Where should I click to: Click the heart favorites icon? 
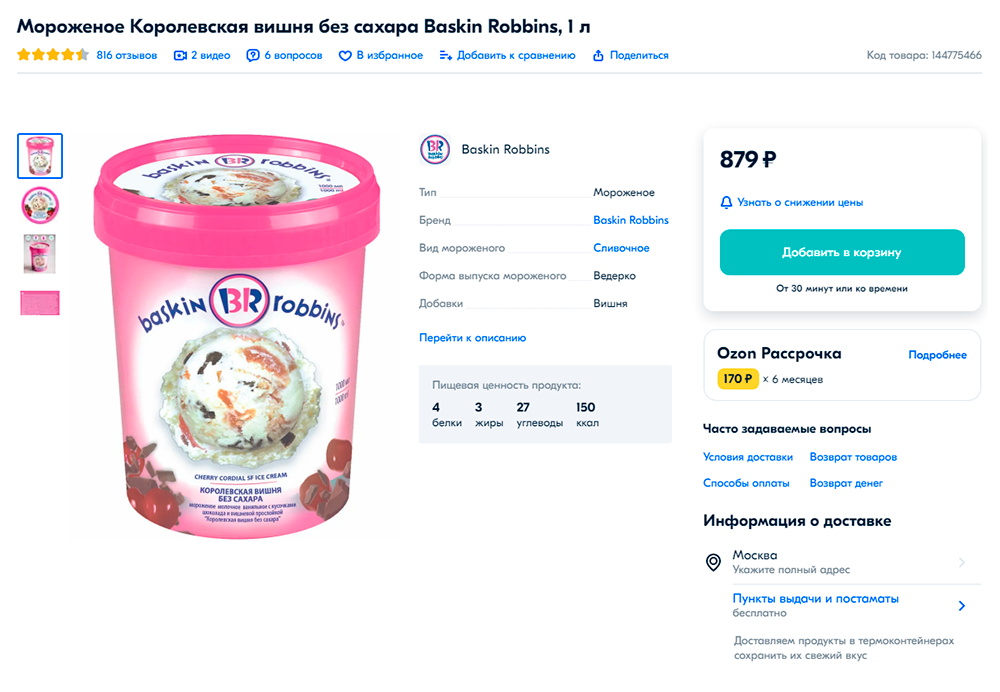[345, 56]
